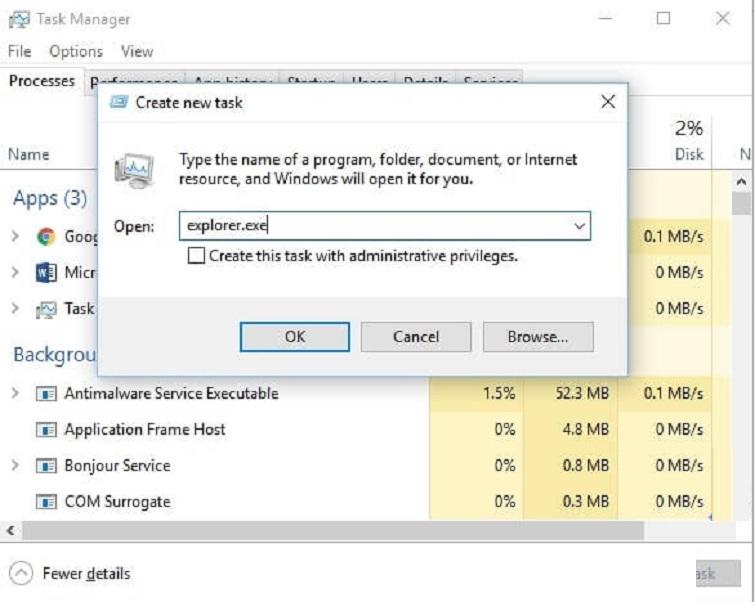The width and height of the screenshot is (755, 602).
Task: Expand the Google Chrome app row
Action: [x=15, y=237]
